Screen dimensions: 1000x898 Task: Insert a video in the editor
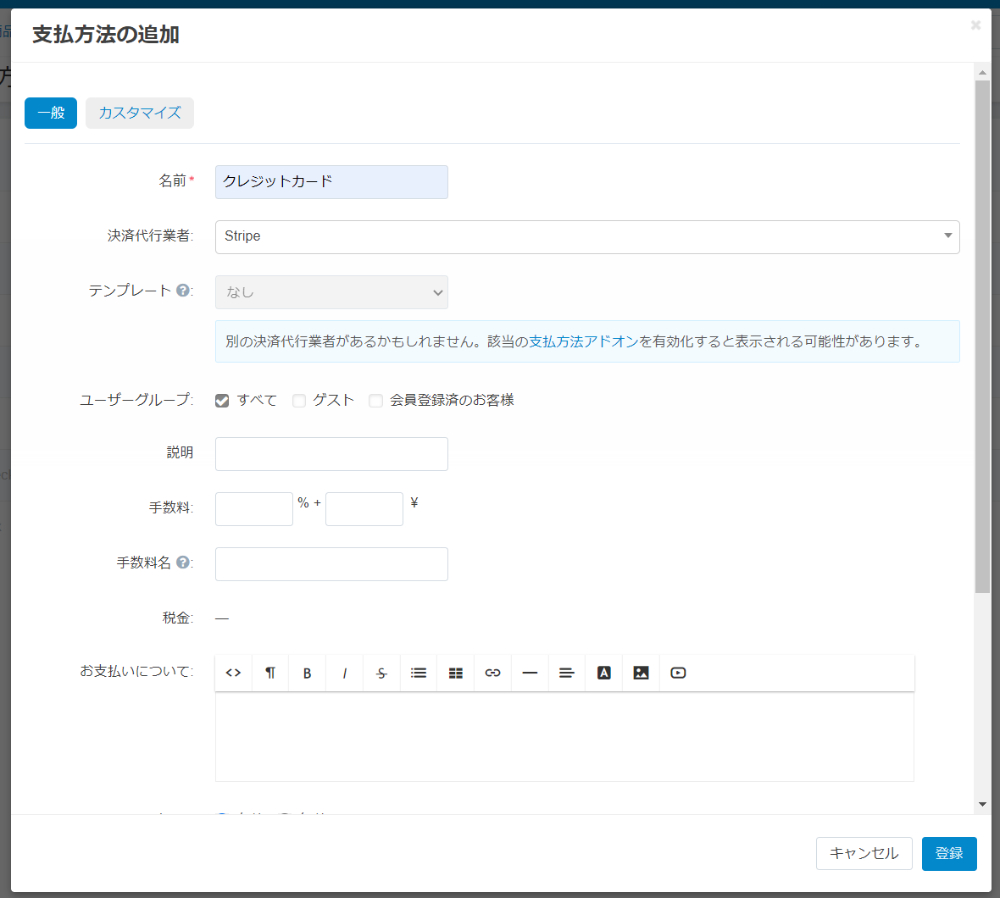tap(678, 673)
